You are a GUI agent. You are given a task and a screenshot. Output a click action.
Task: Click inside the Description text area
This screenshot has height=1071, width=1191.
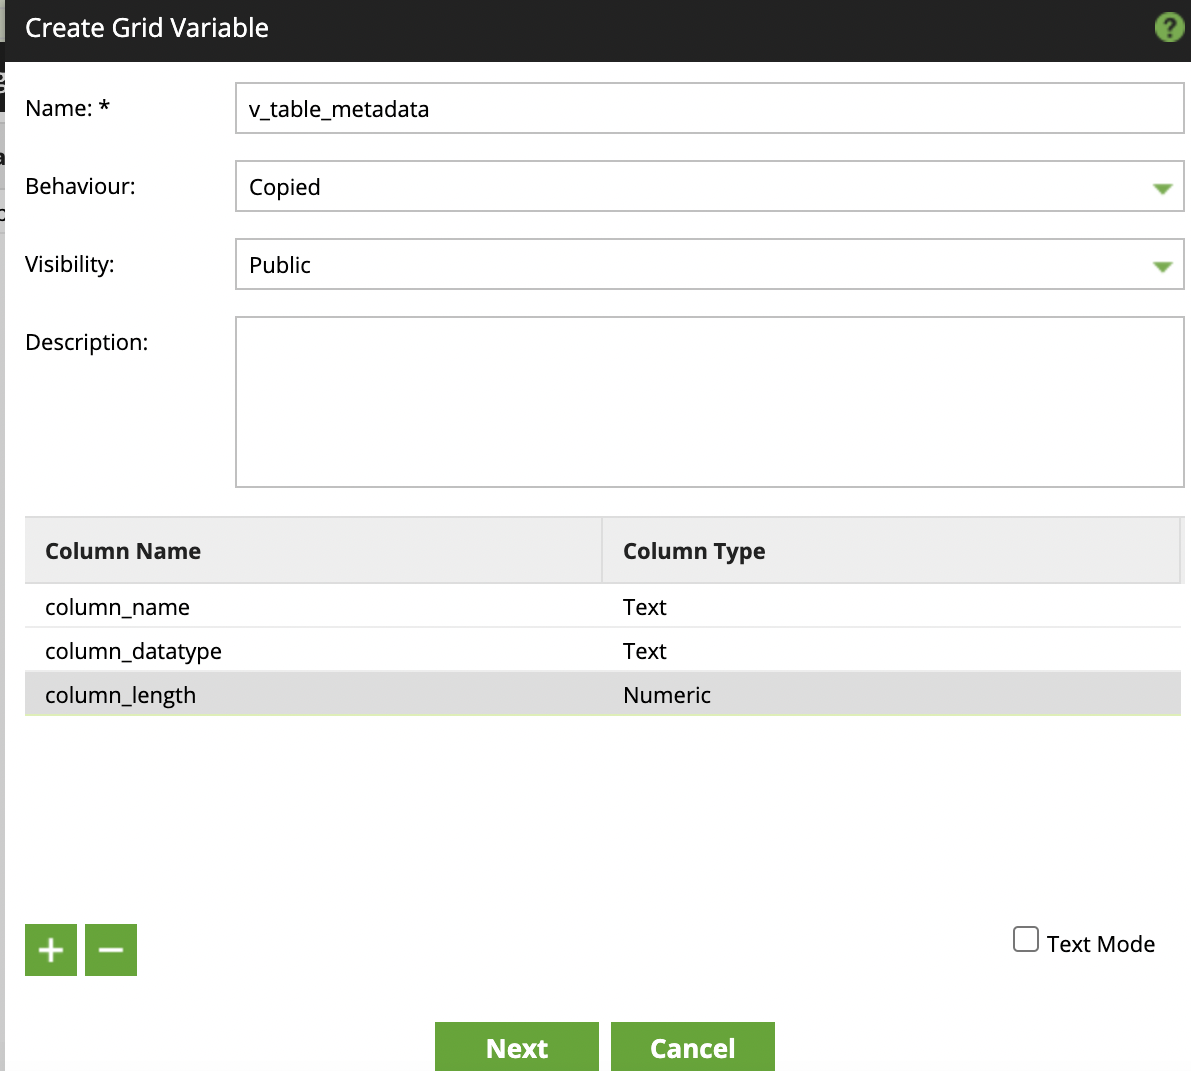pos(709,402)
